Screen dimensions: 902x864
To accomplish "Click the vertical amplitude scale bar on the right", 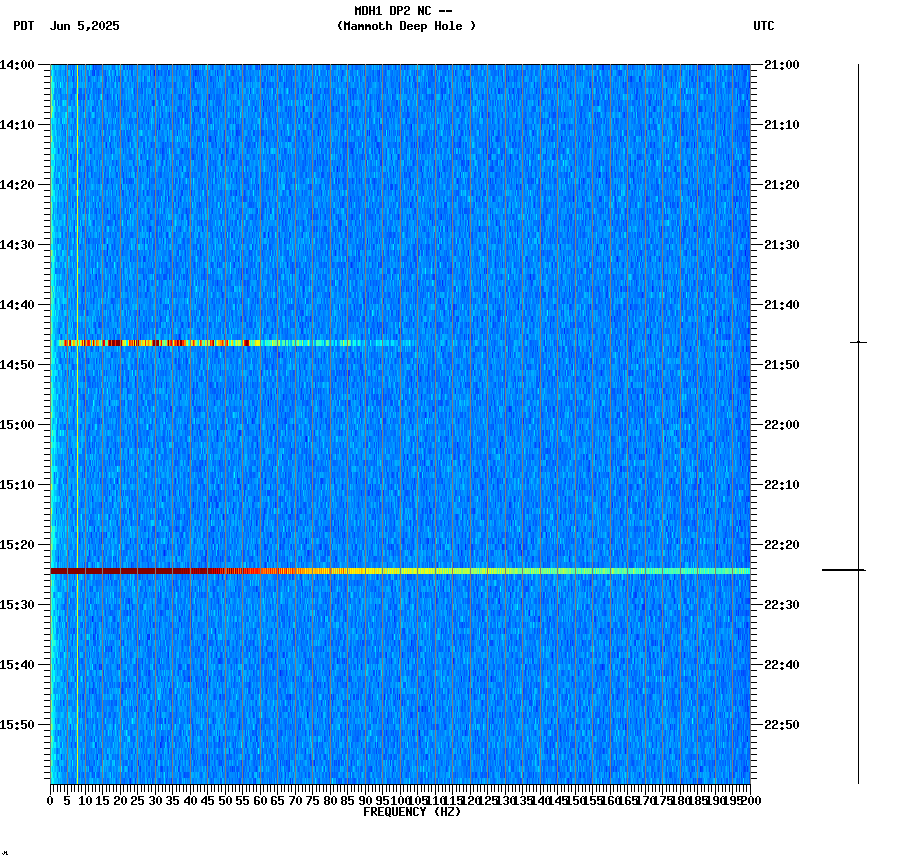I will (858, 430).
